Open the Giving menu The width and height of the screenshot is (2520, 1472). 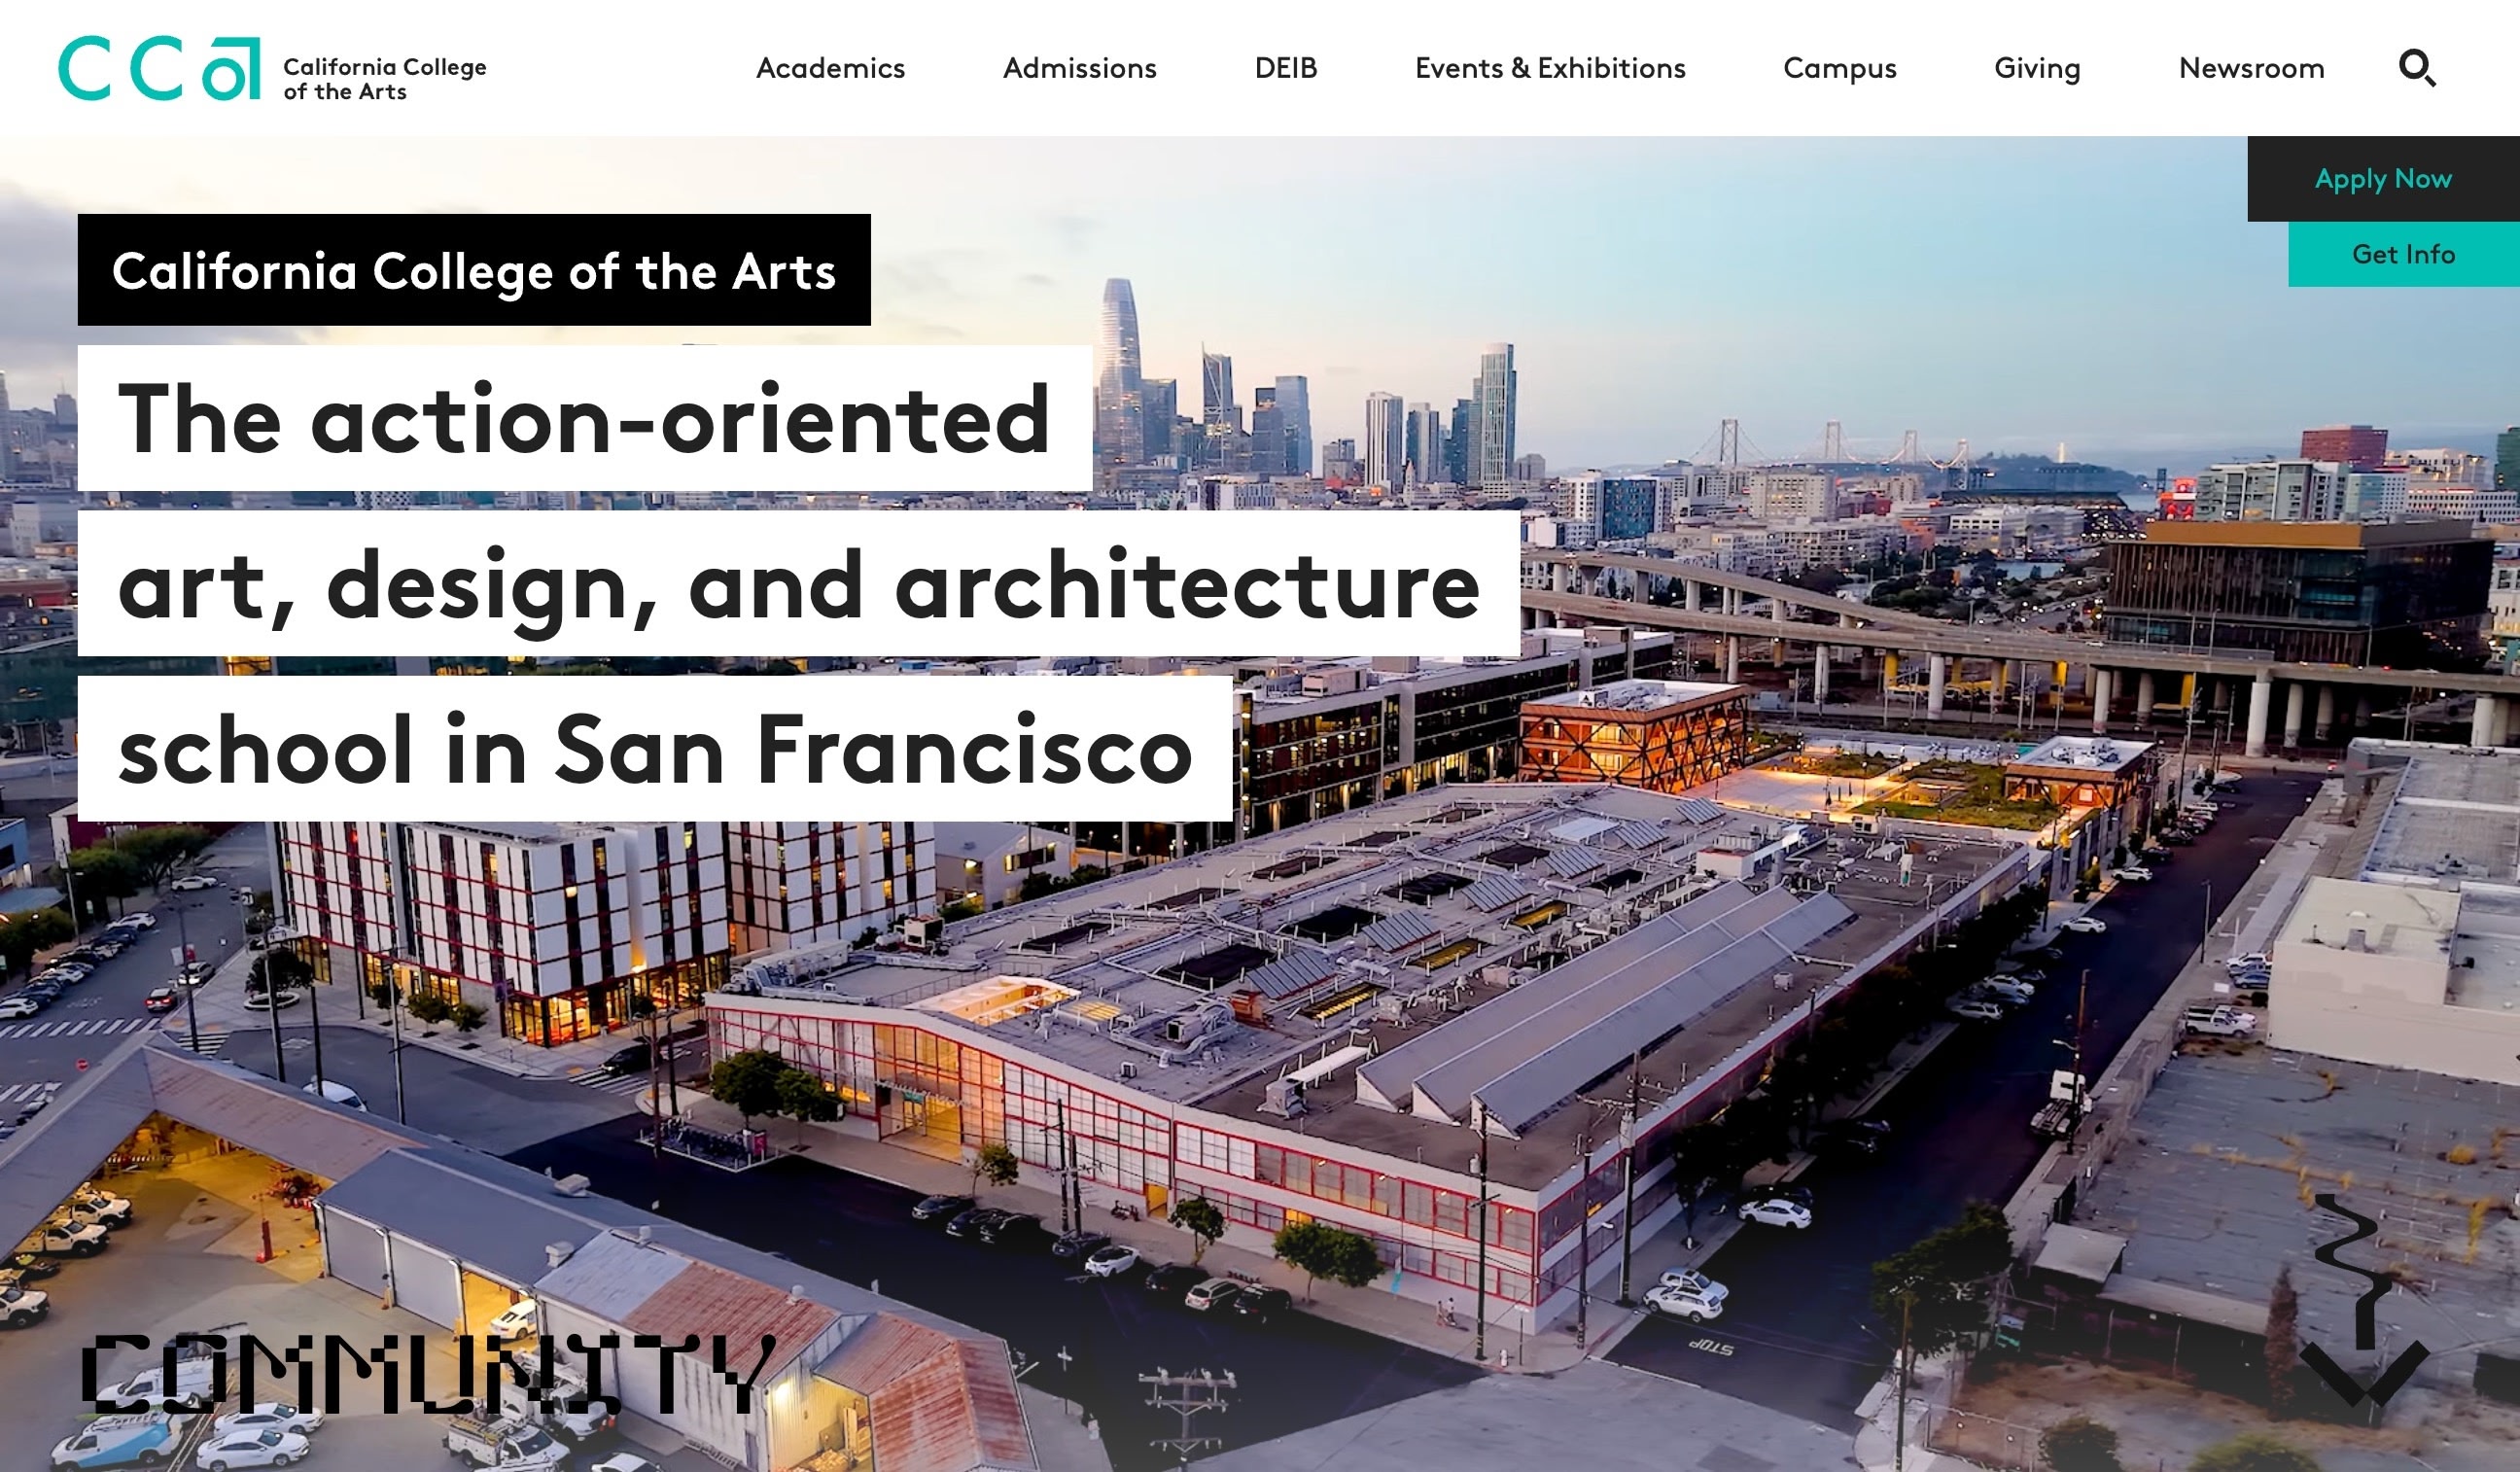(x=2037, y=68)
